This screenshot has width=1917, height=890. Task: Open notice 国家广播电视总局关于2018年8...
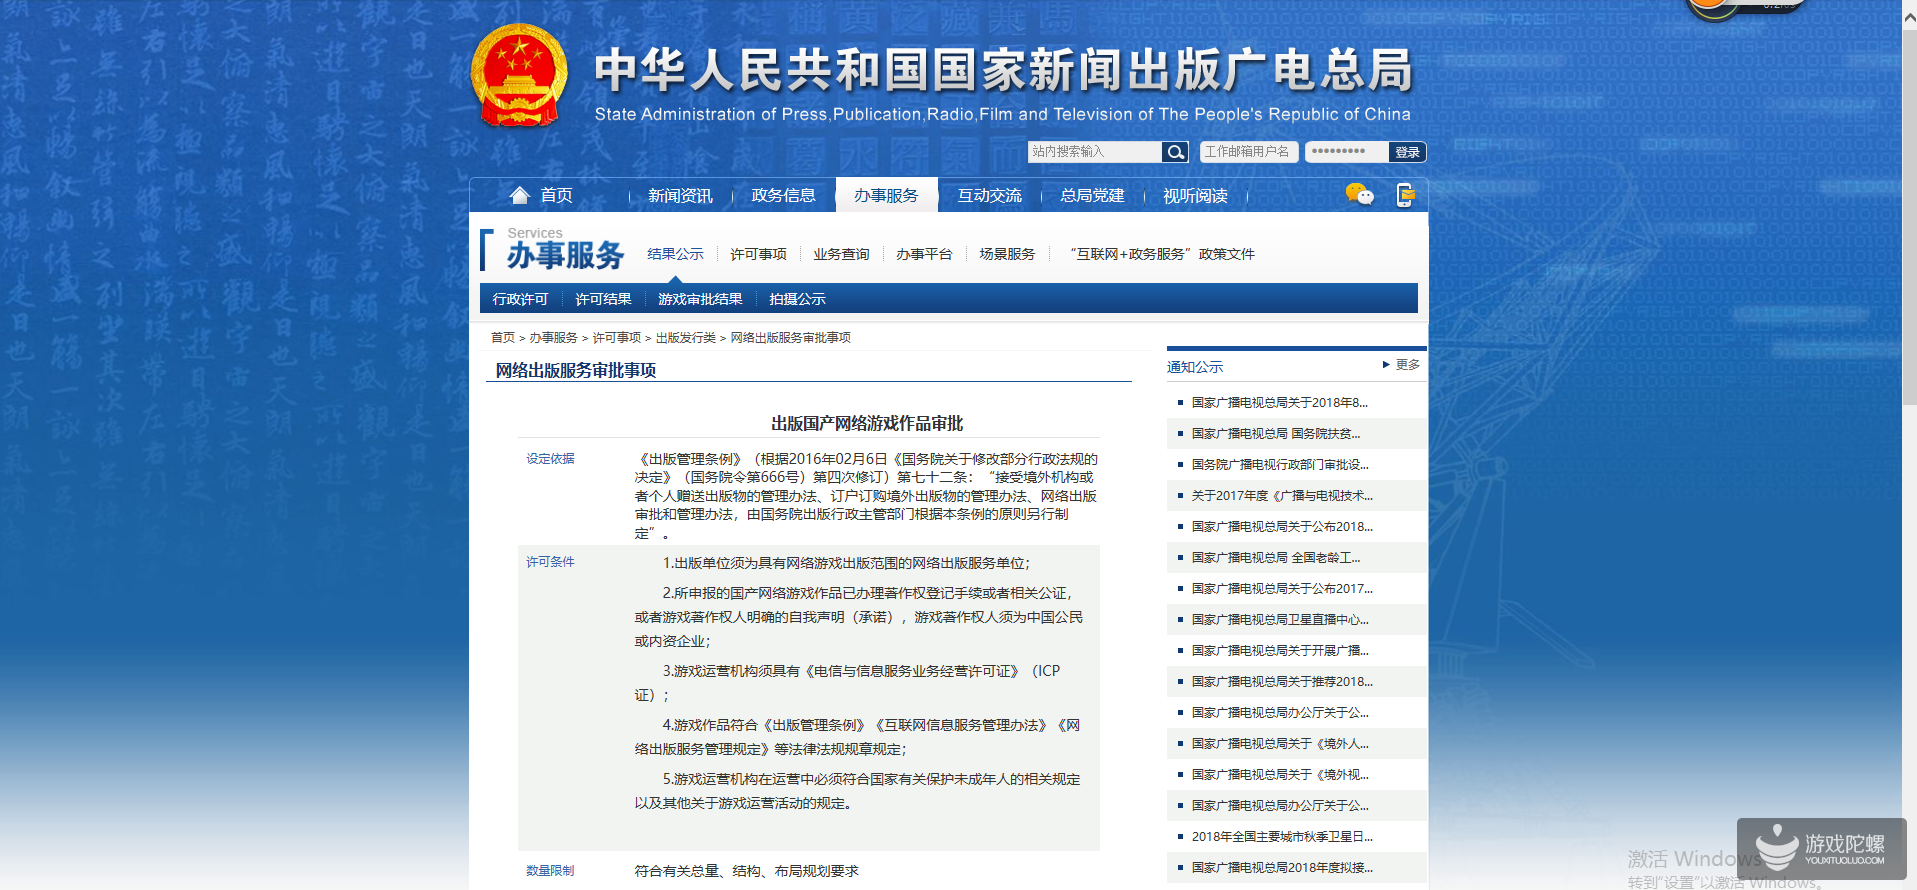pyautogui.click(x=1280, y=403)
